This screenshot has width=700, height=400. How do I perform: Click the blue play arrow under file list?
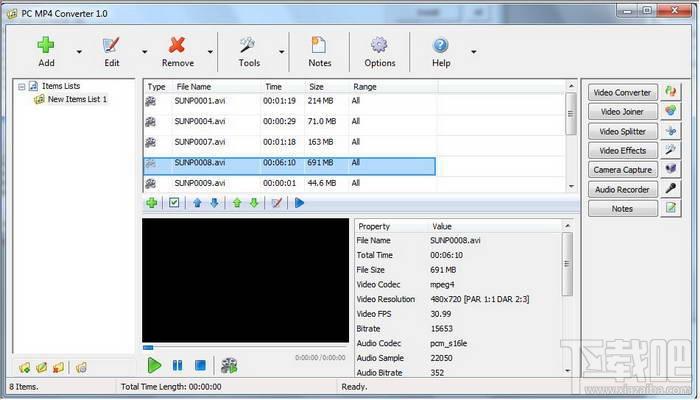click(x=299, y=203)
